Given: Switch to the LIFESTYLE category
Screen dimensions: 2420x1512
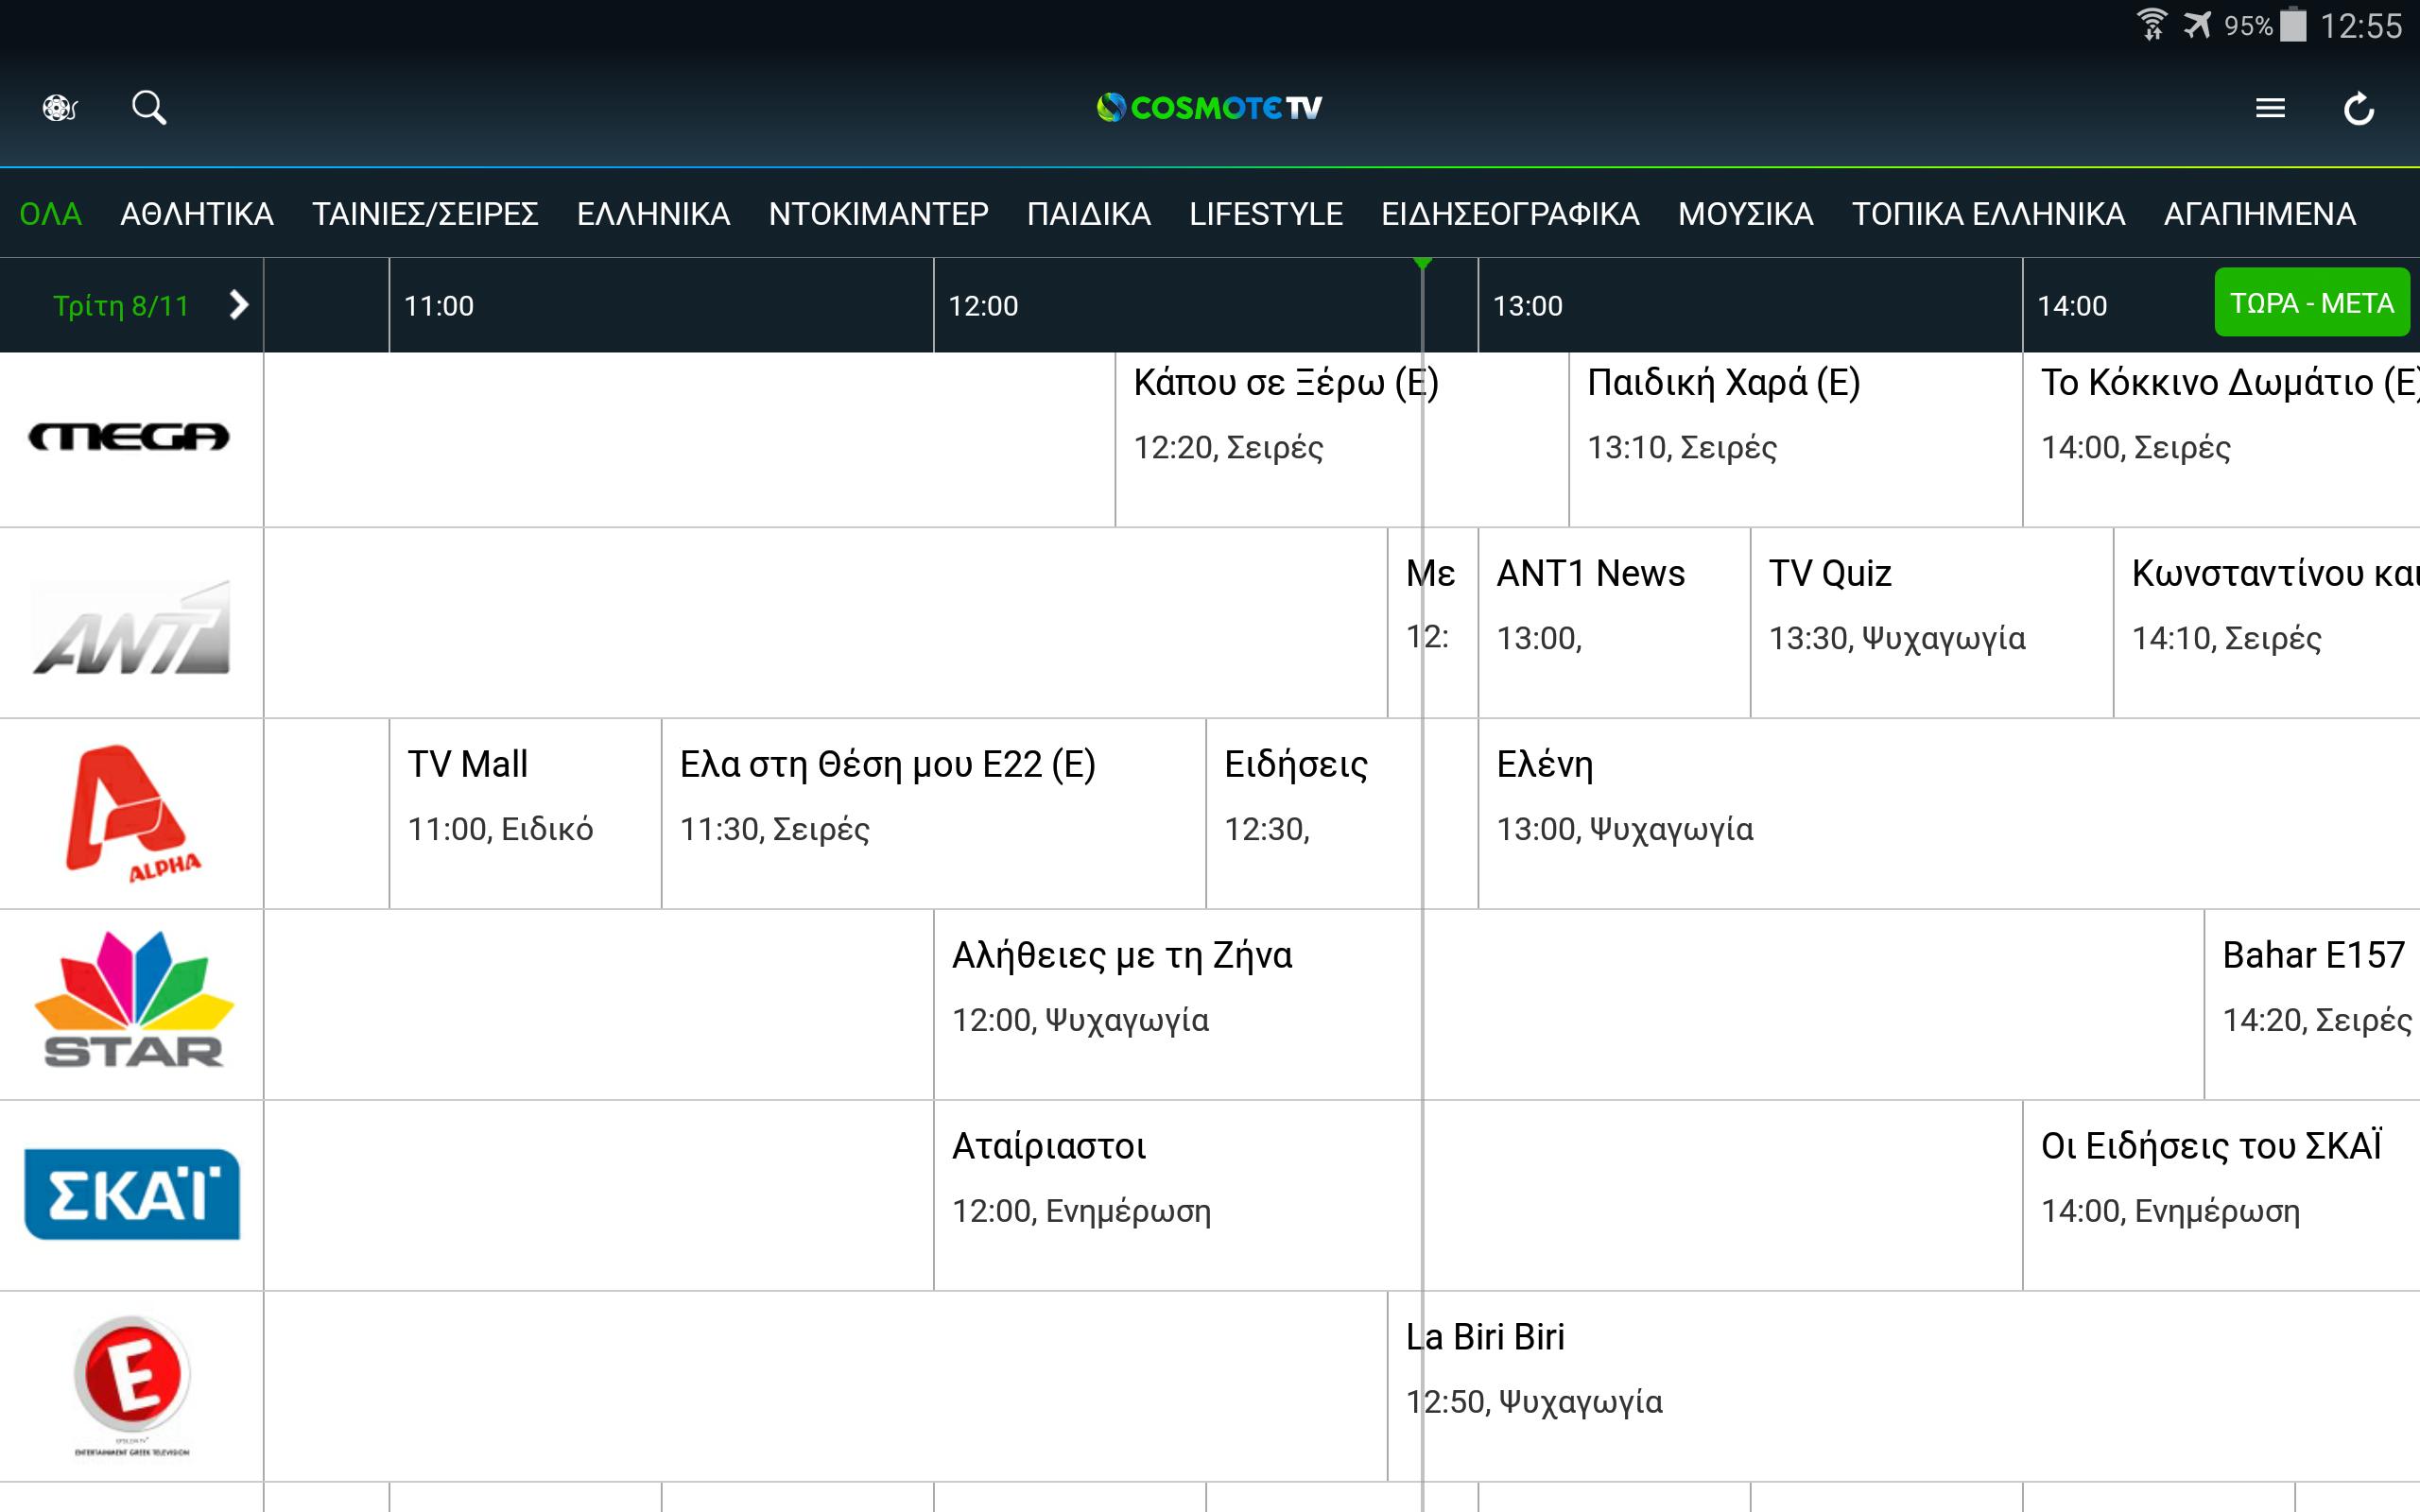Looking at the screenshot, I should pos(1266,213).
